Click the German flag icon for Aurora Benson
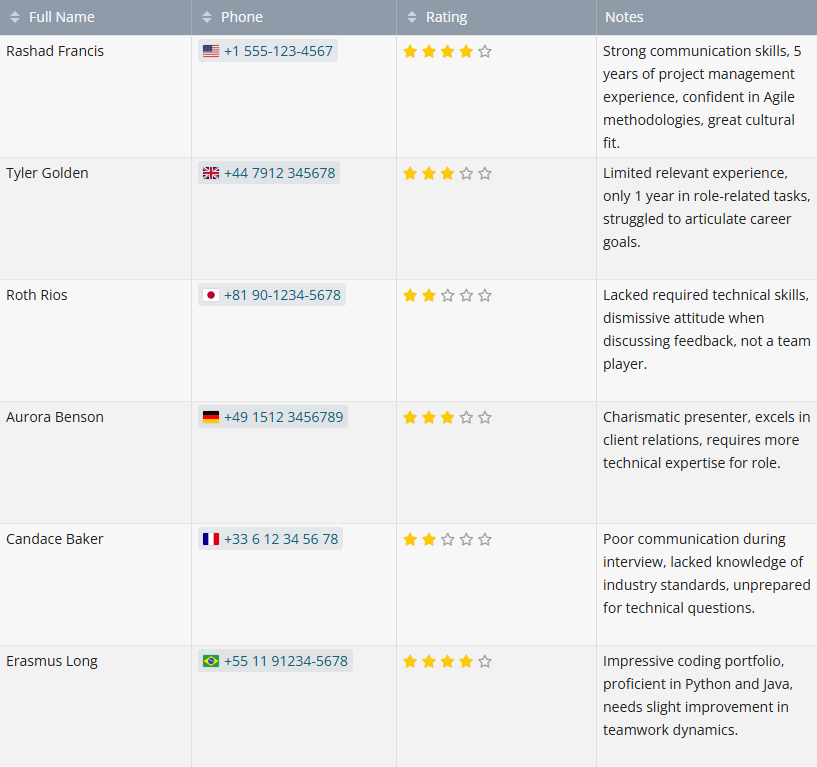The image size is (817, 767). pyautogui.click(x=211, y=417)
